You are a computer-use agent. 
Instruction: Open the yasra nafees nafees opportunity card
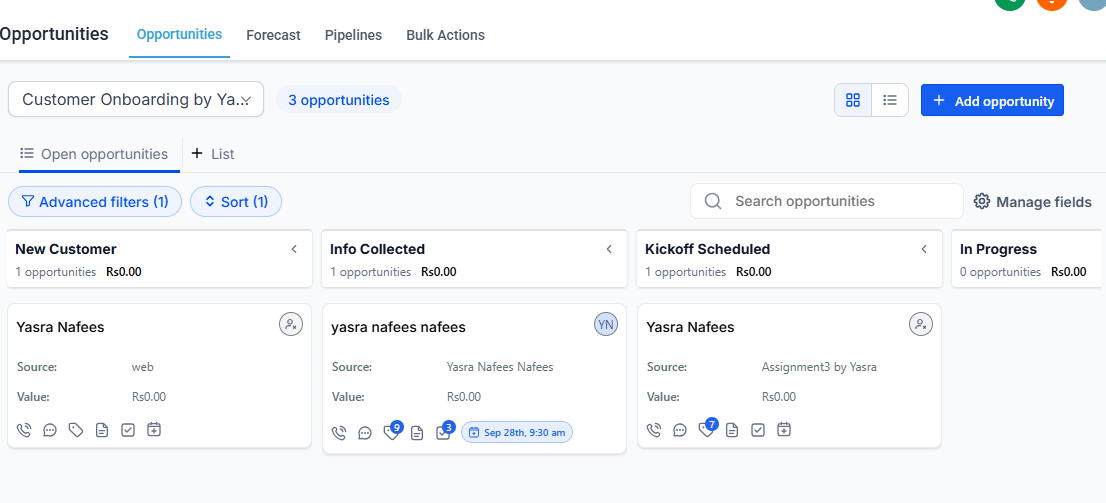pos(474,379)
